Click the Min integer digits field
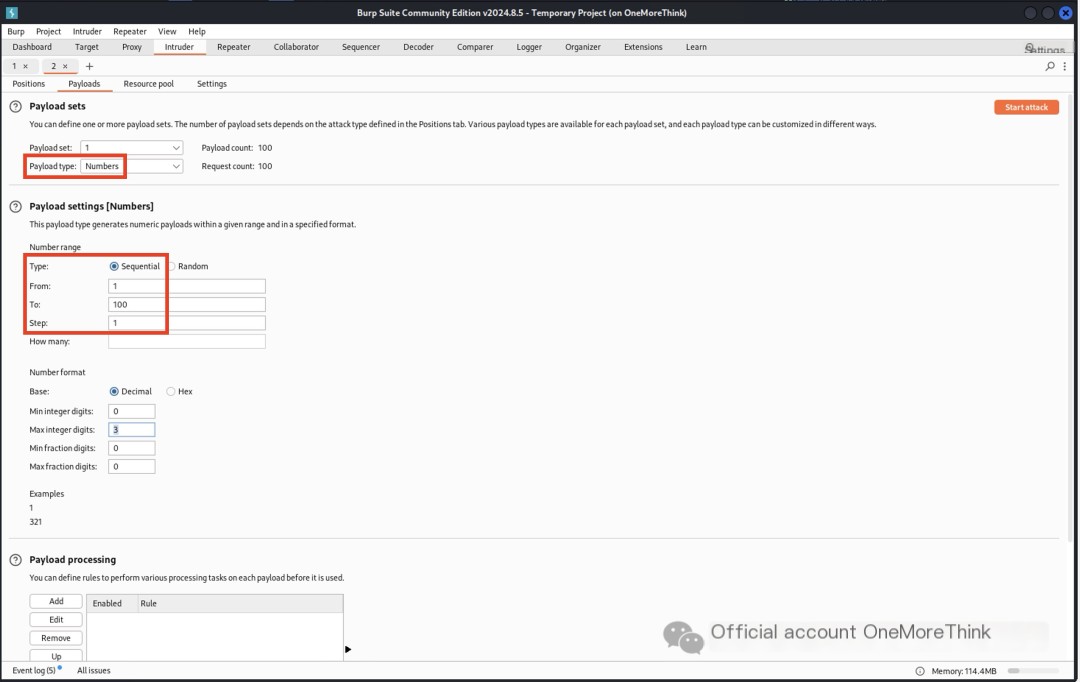Viewport: 1080px width, 682px height. pos(132,411)
